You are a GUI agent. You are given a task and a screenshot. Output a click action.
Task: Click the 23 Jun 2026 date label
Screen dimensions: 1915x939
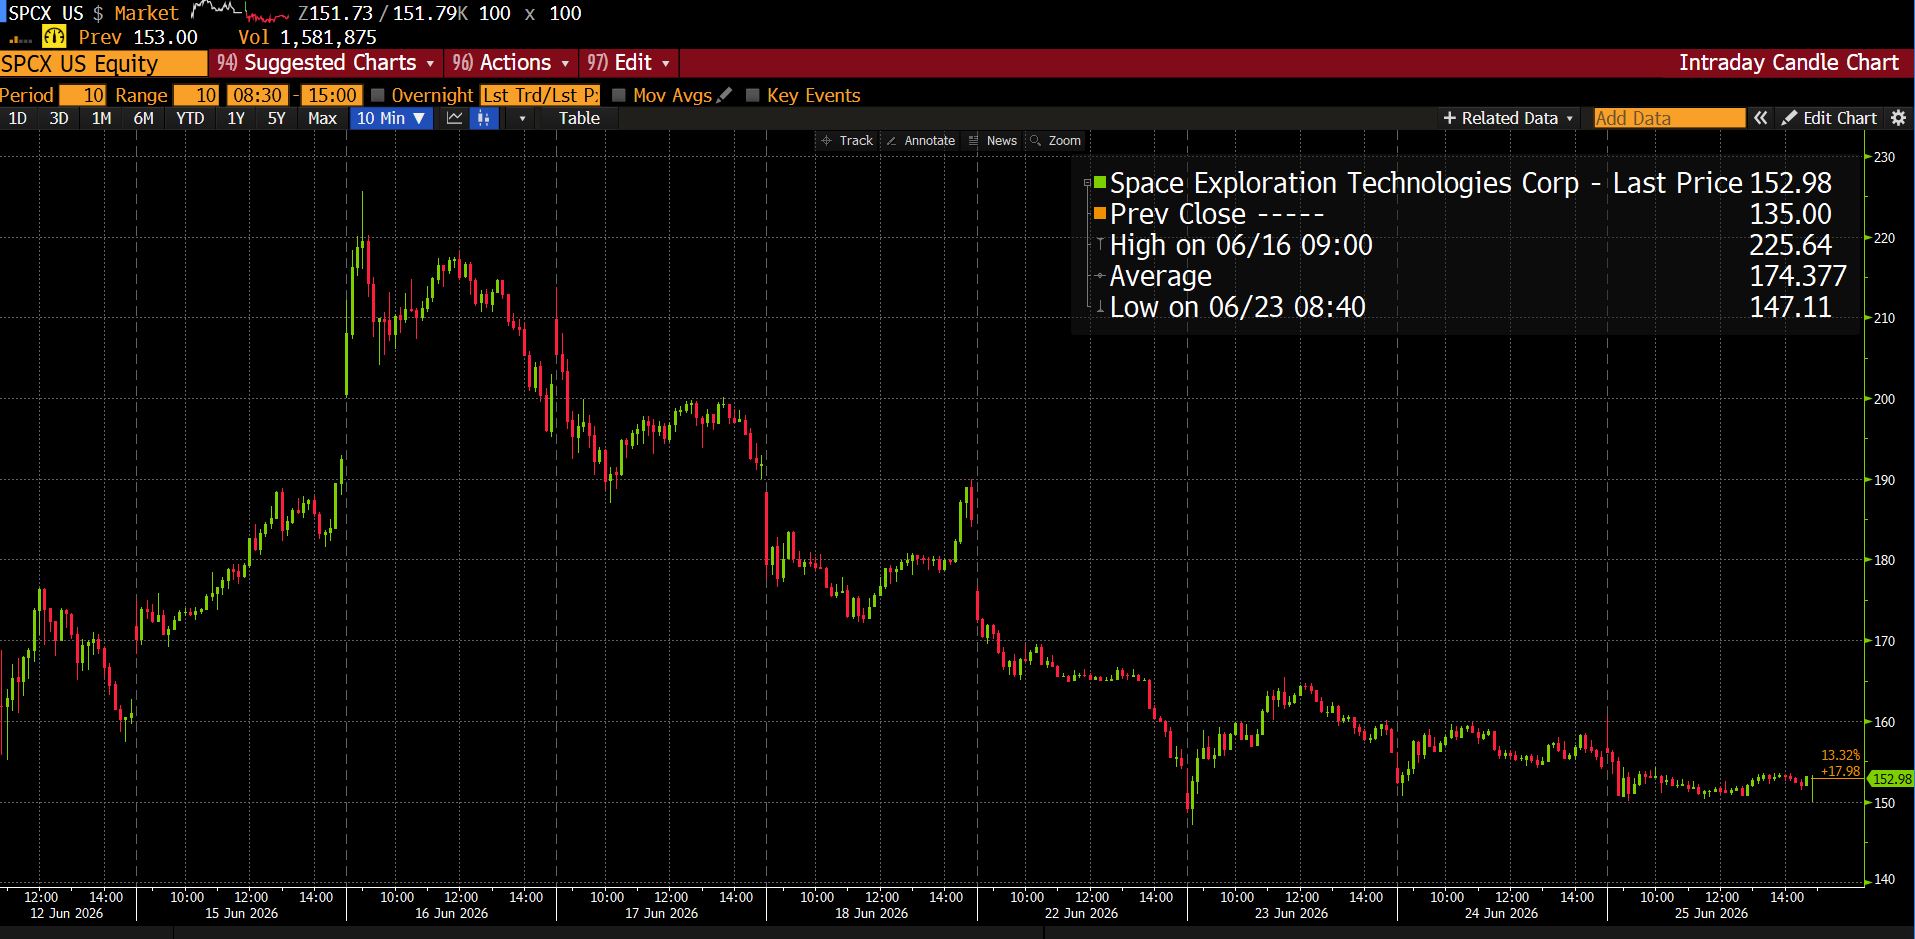pos(1291,913)
